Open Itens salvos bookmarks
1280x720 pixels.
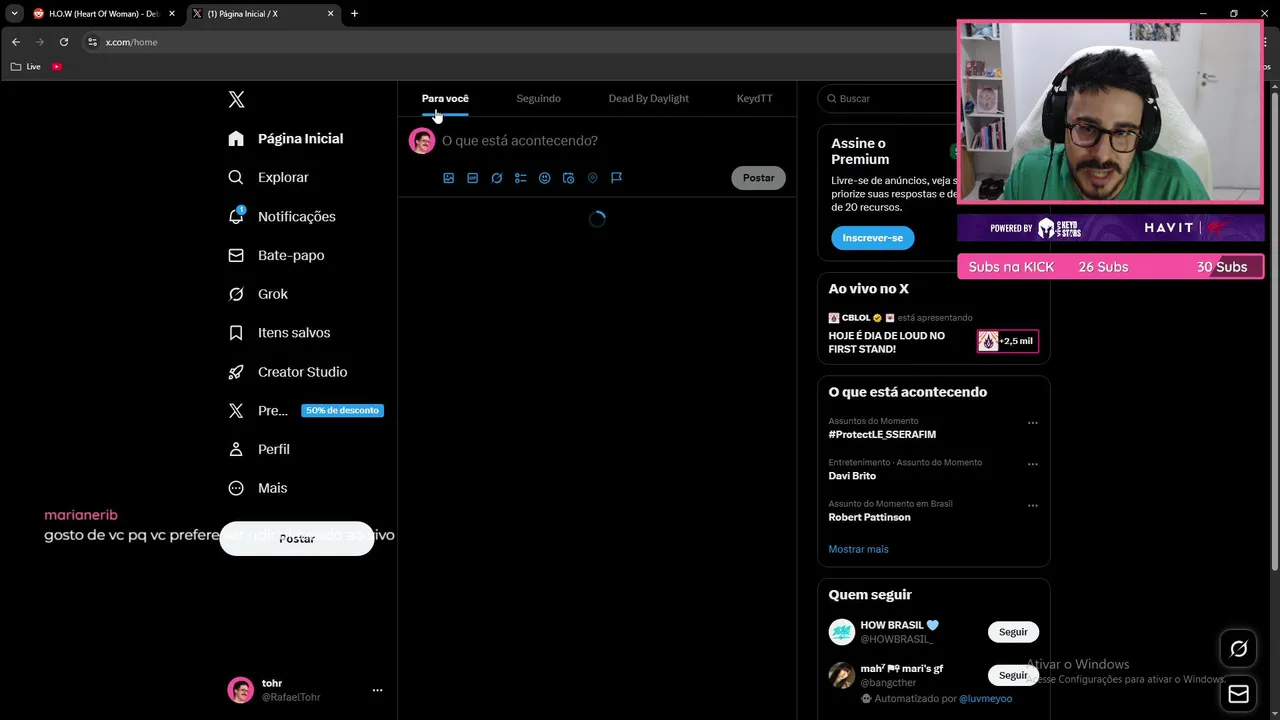pos(280,332)
